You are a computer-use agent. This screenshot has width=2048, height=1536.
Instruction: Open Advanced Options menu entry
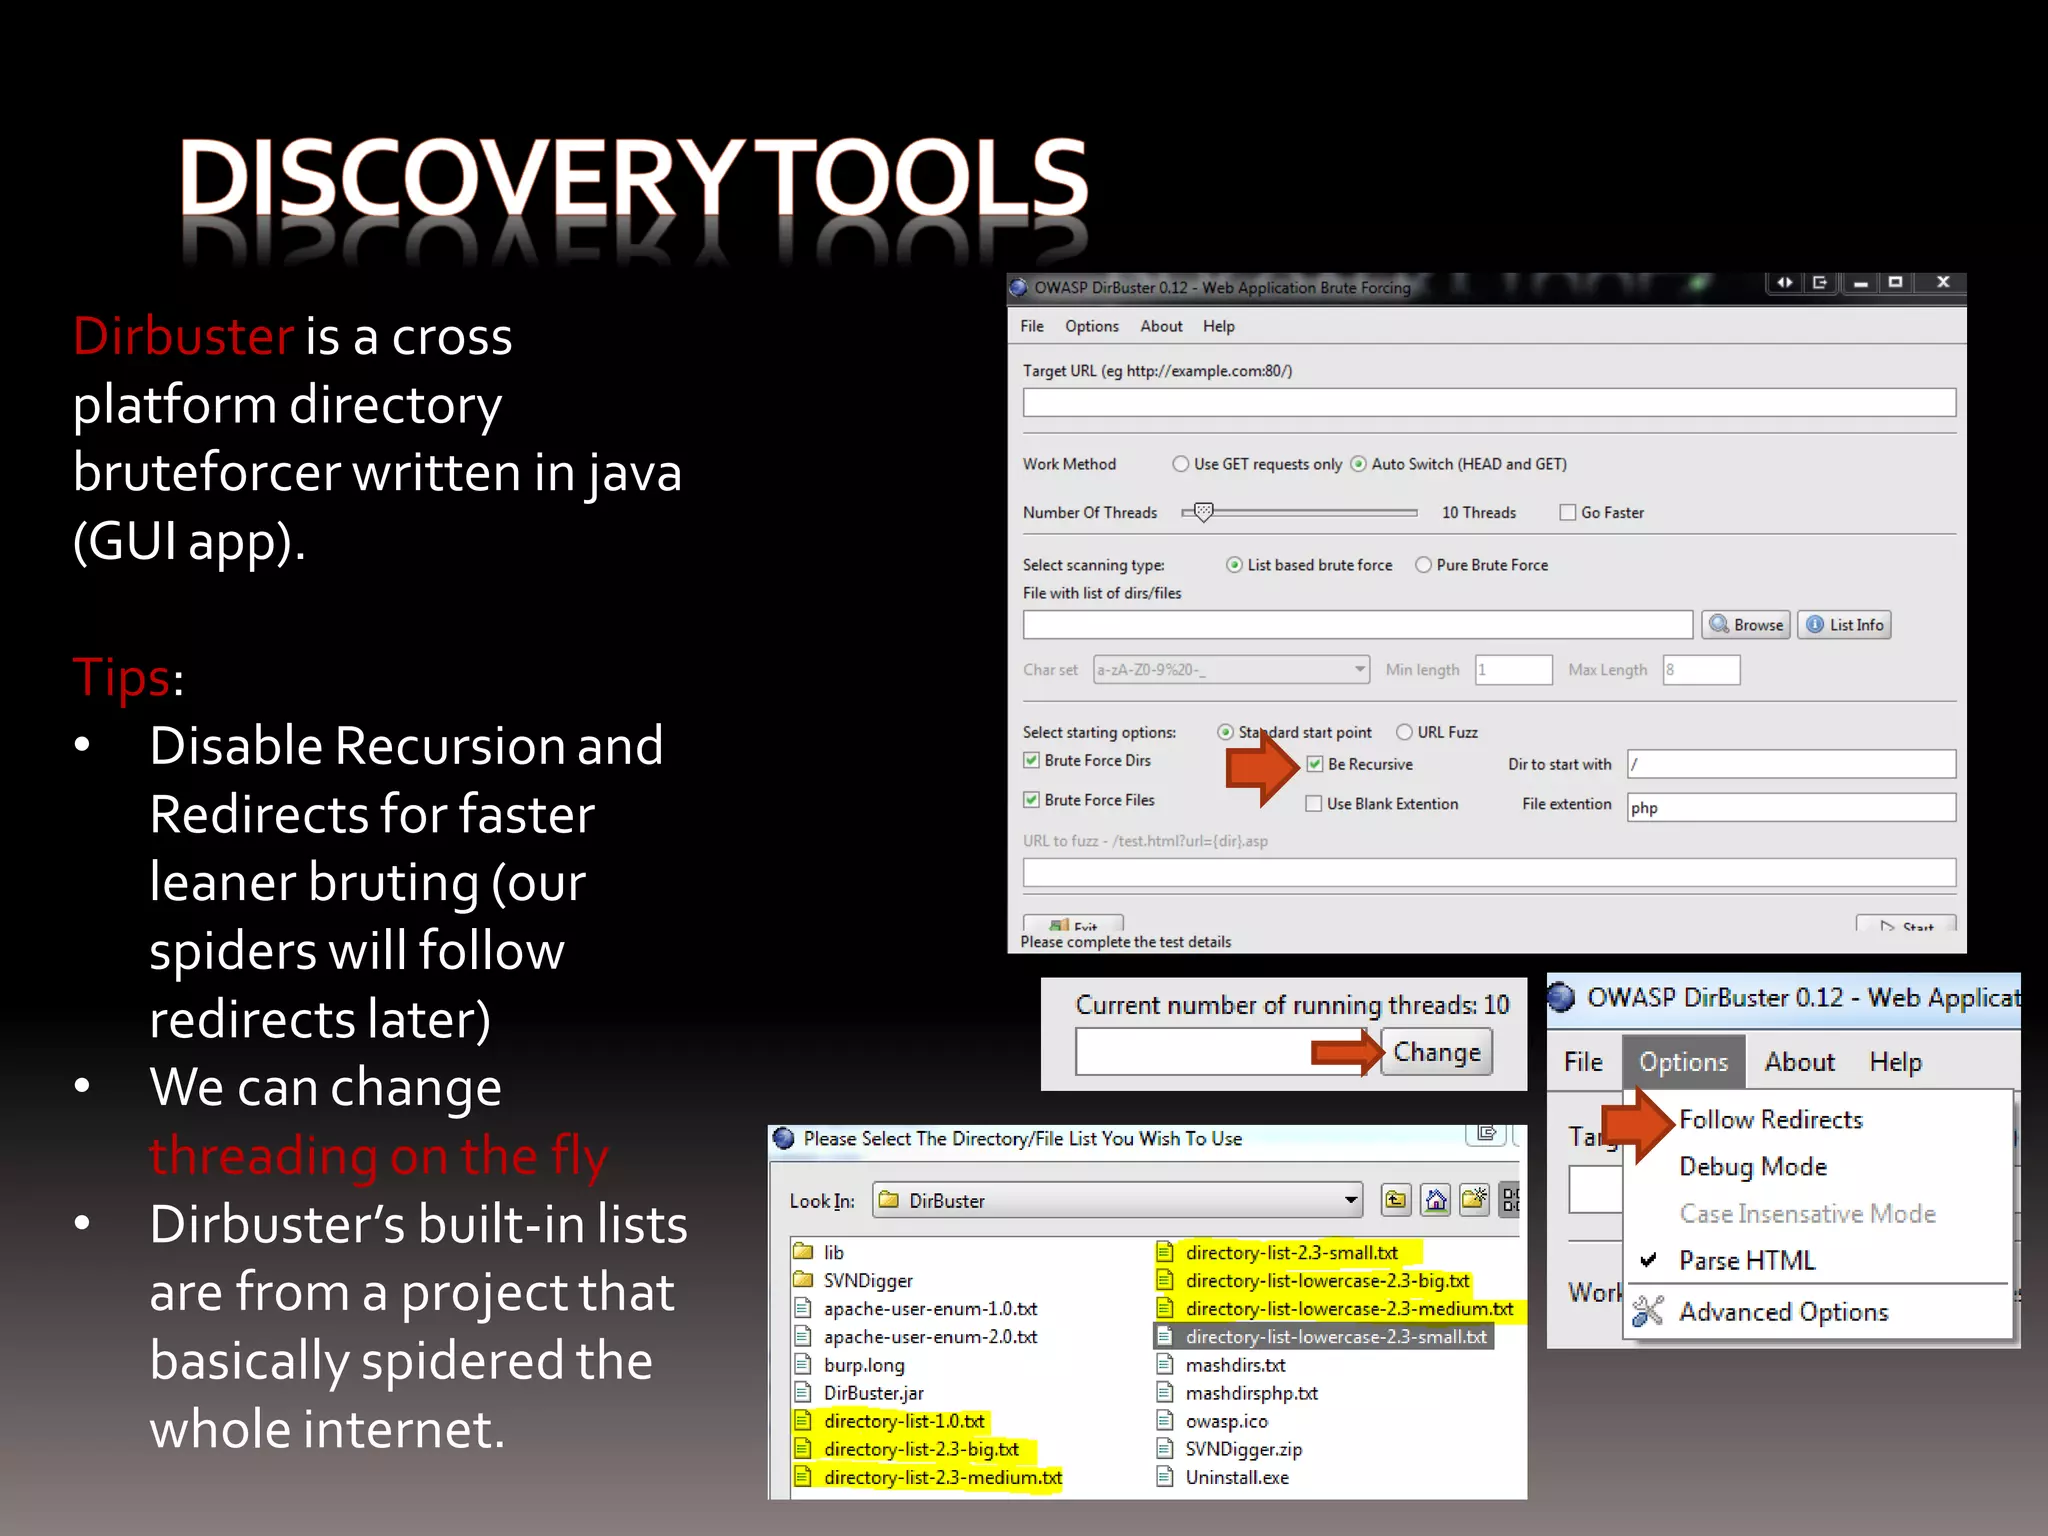tap(1784, 1312)
